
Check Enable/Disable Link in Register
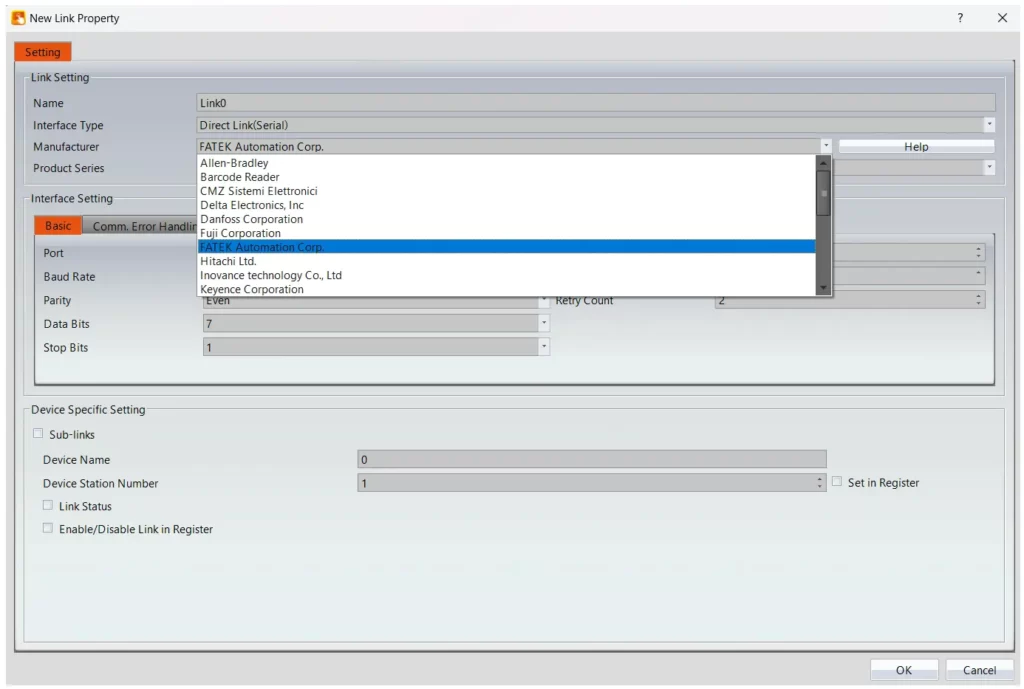tap(48, 529)
